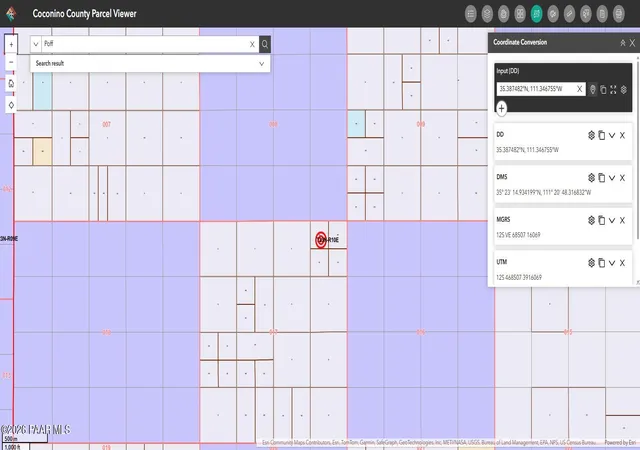The width and height of the screenshot is (640, 450).
Task: Select the DMS coordinate value text
Action: (543, 192)
